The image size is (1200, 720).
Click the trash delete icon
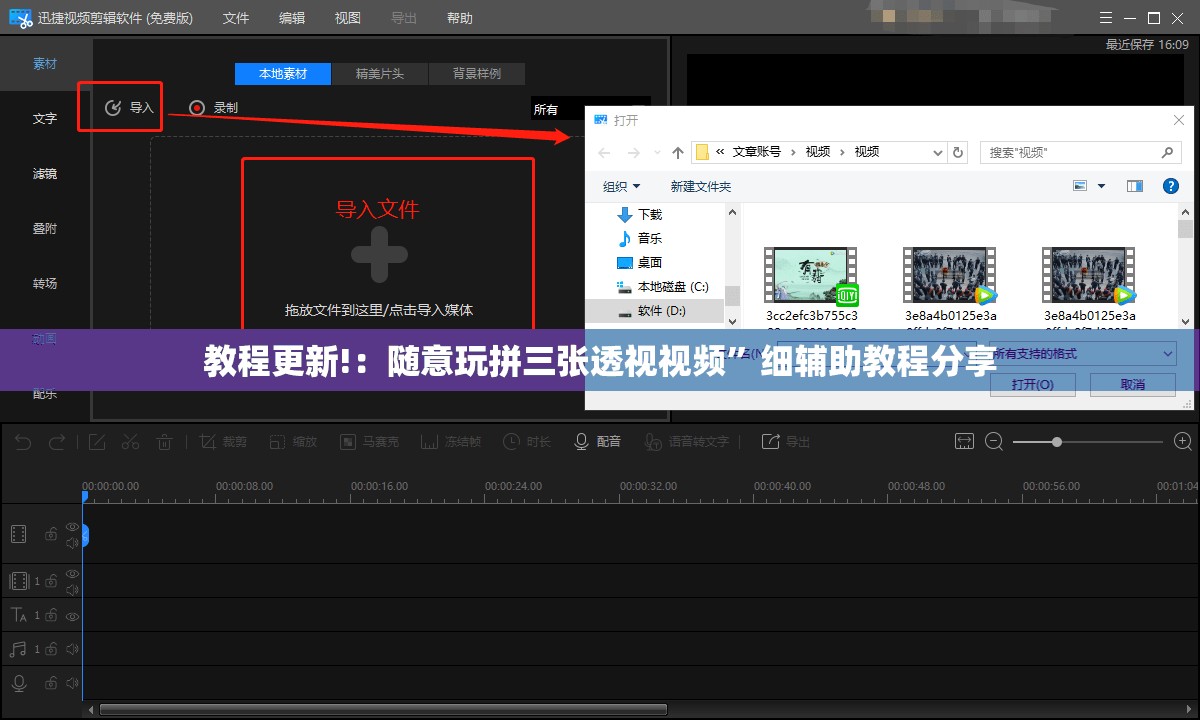pyautogui.click(x=165, y=441)
